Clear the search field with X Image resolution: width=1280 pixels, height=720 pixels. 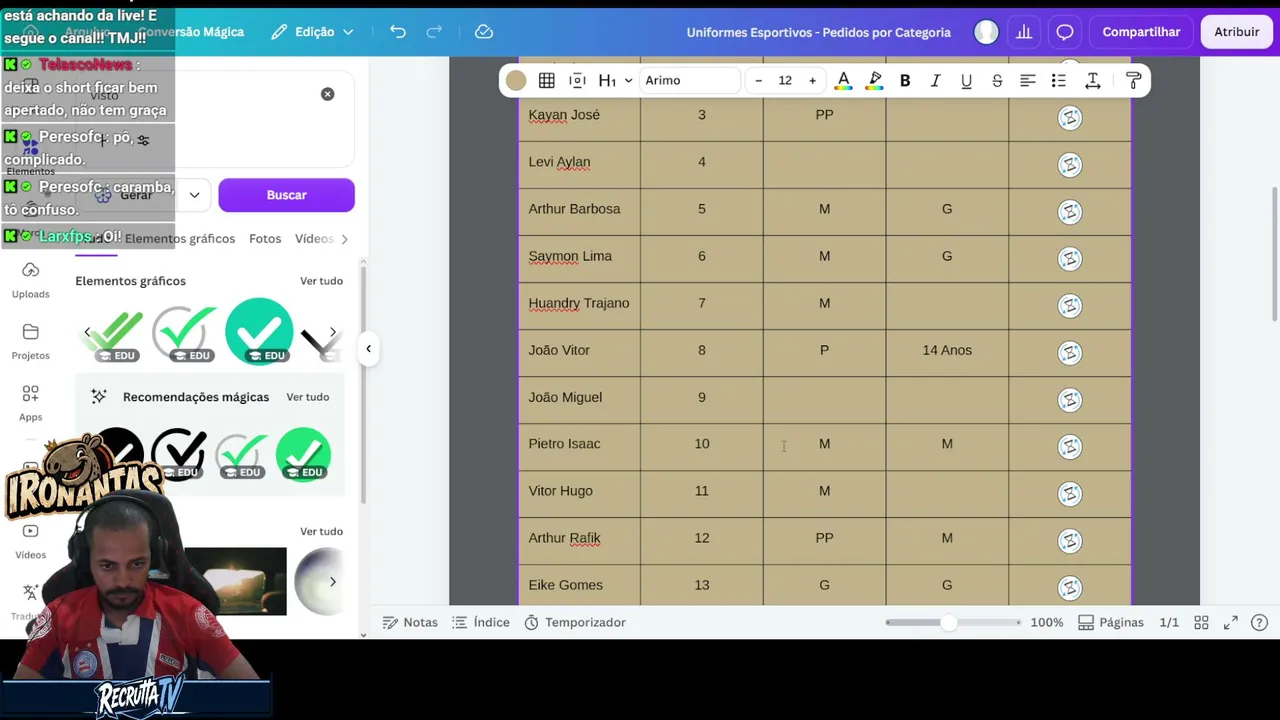[327, 94]
